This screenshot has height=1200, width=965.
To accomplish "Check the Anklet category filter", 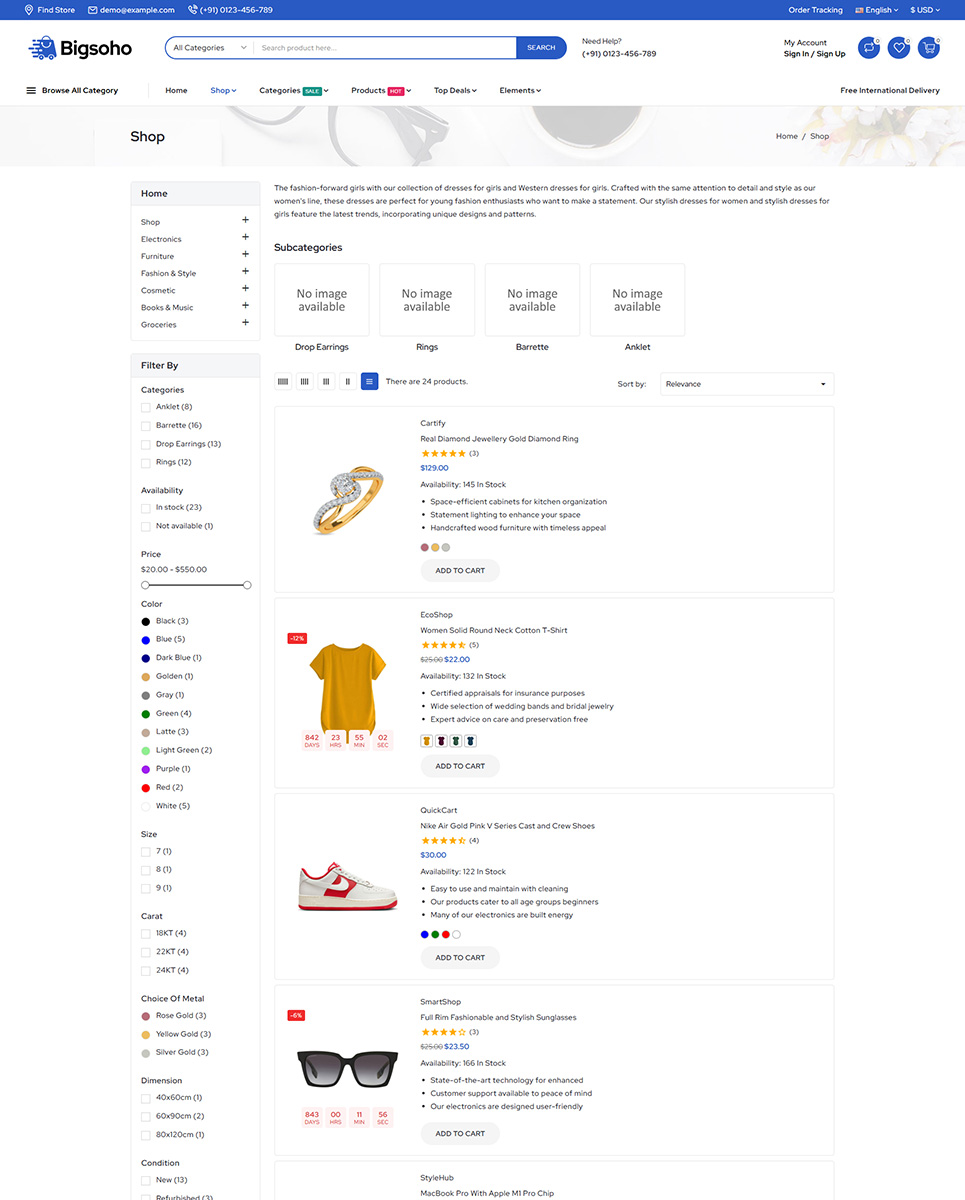I will tap(146, 407).
